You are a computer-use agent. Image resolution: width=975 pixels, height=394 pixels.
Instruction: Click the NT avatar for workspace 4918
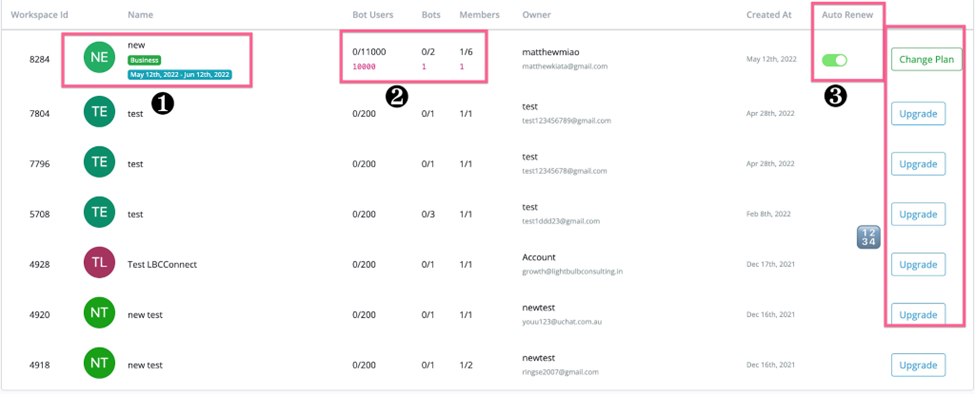pyautogui.click(x=99, y=364)
